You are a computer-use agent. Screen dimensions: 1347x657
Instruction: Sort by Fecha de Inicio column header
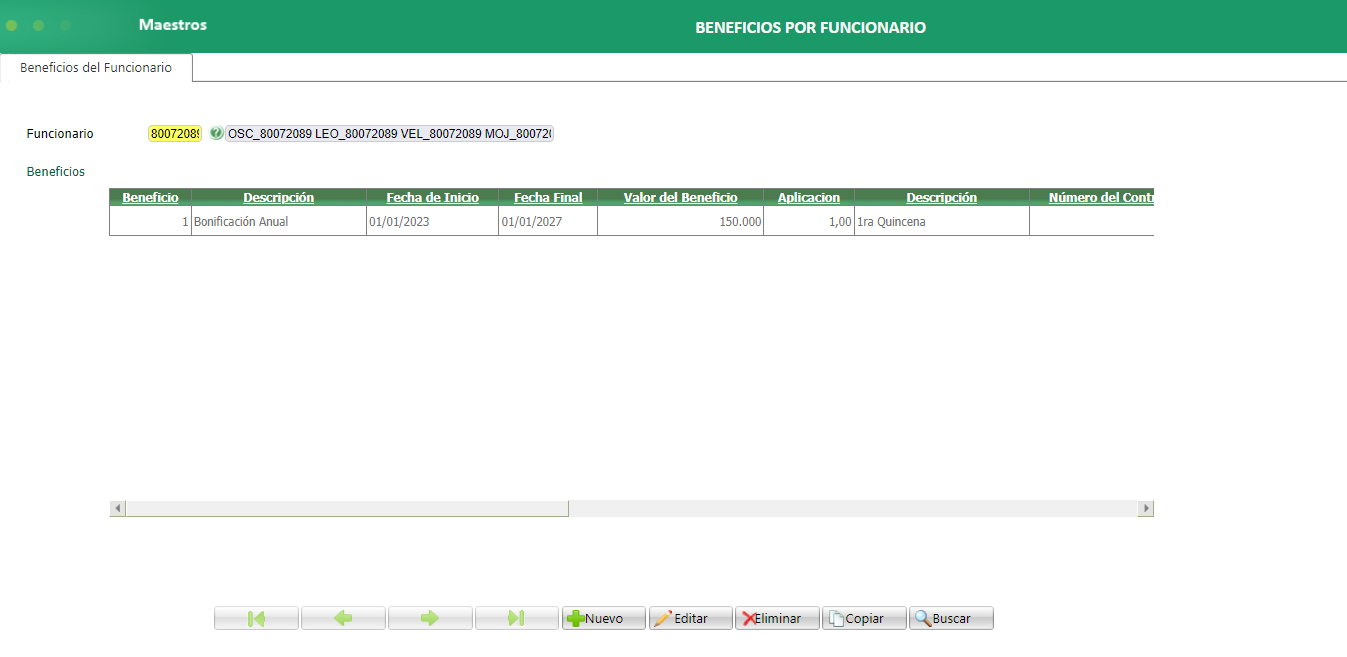click(433, 197)
